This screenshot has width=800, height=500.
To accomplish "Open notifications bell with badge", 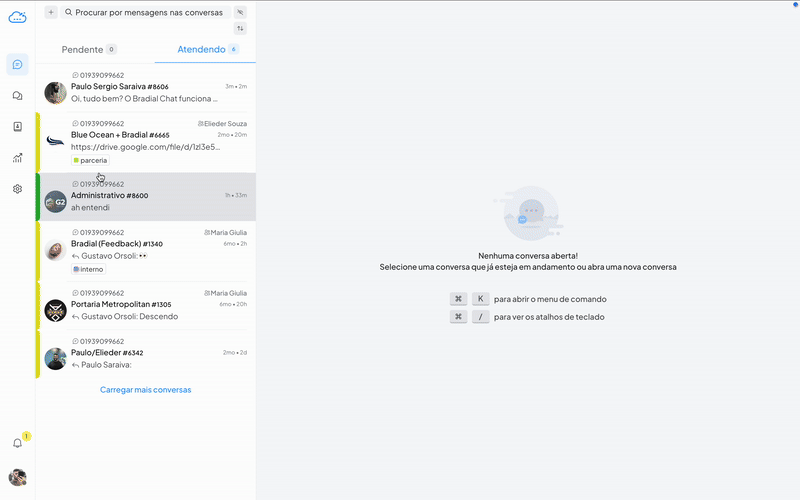I will coord(17,442).
